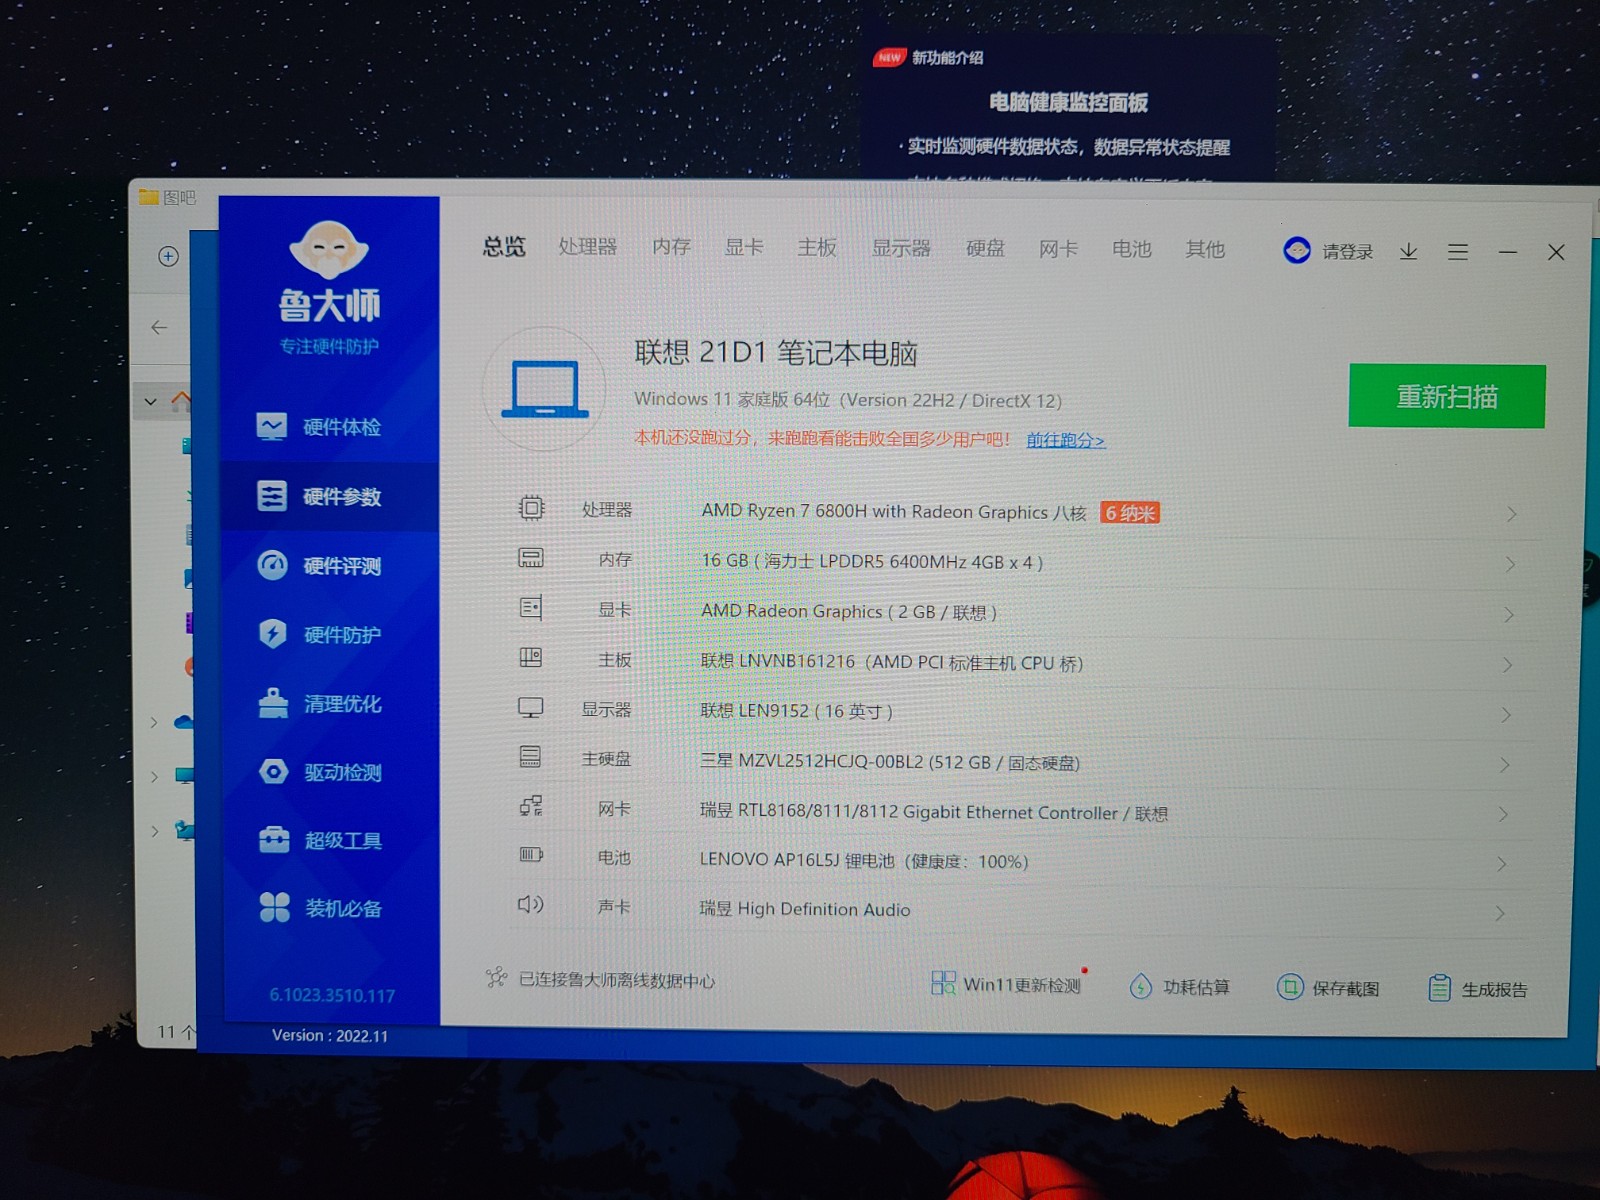Expand the LENOVO AP16L5J battery row chevron

coord(1502,863)
